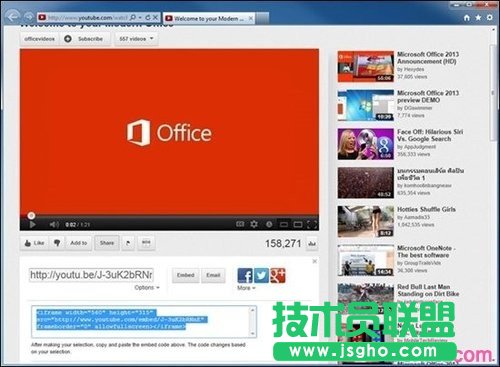Image resolution: width=500 pixels, height=367 pixels.
Task: Click the browser Forward arrow
Action: coord(29,17)
